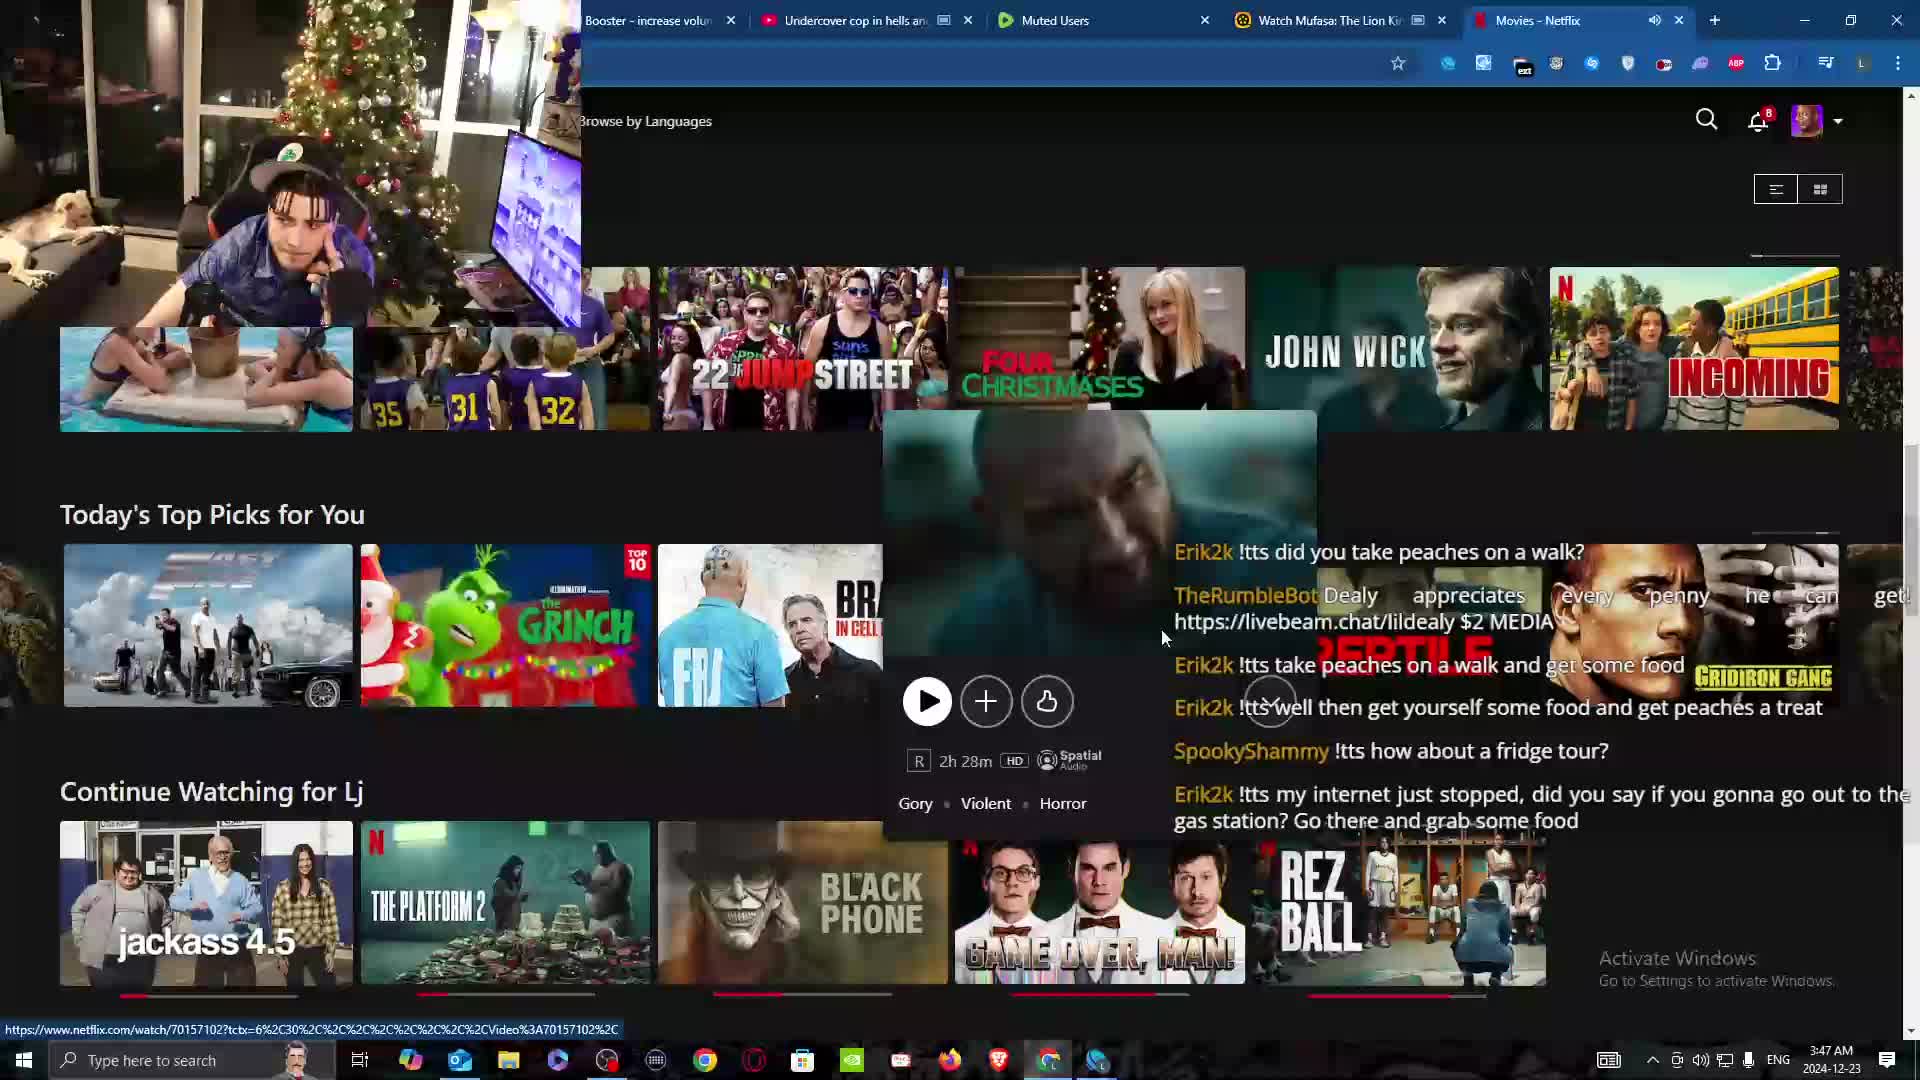Launch Firefox from taskbar
The width and height of the screenshot is (1920, 1080).
click(950, 1060)
